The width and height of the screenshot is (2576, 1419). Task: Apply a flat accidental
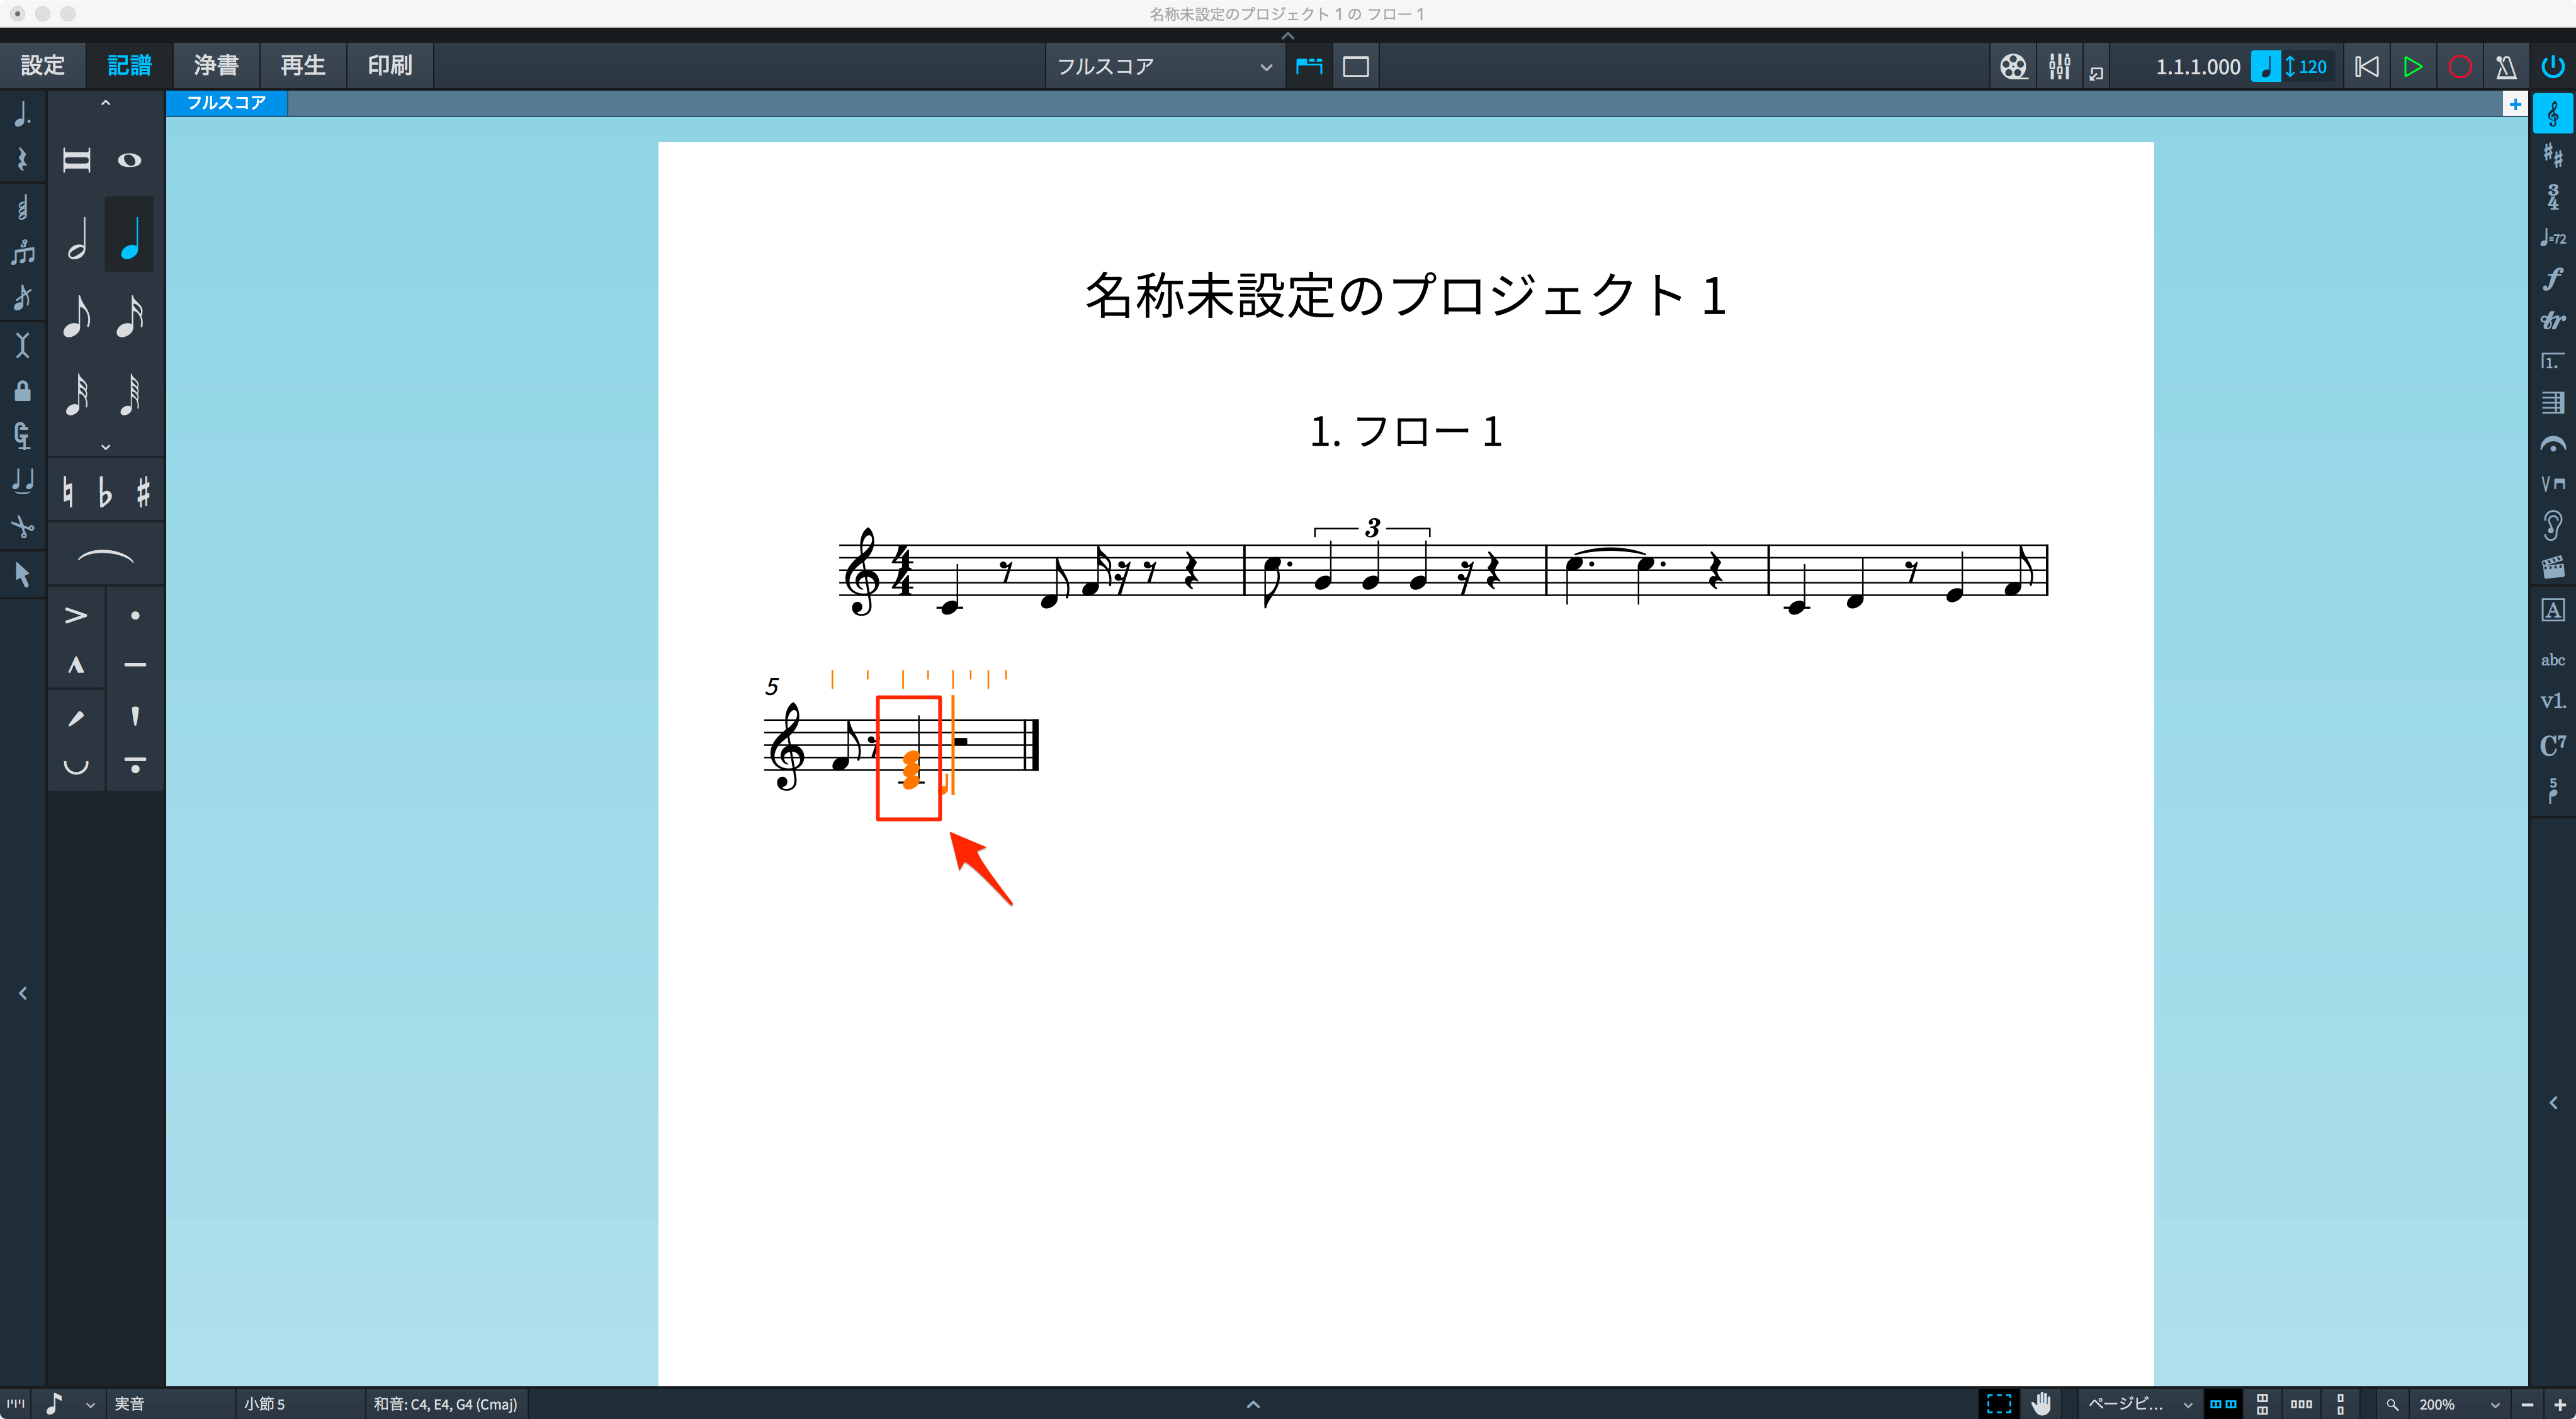click(x=105, y=492)
